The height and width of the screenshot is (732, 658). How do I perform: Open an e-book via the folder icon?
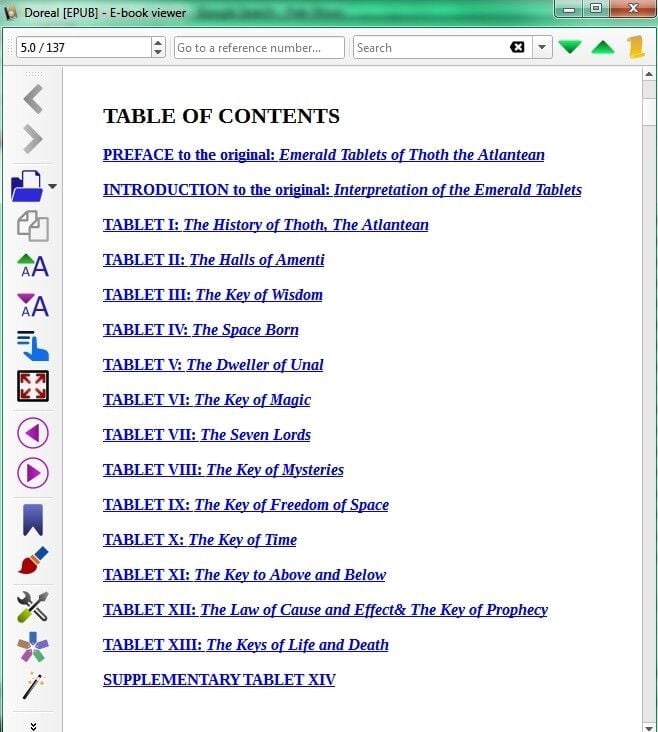pos(28,186)
